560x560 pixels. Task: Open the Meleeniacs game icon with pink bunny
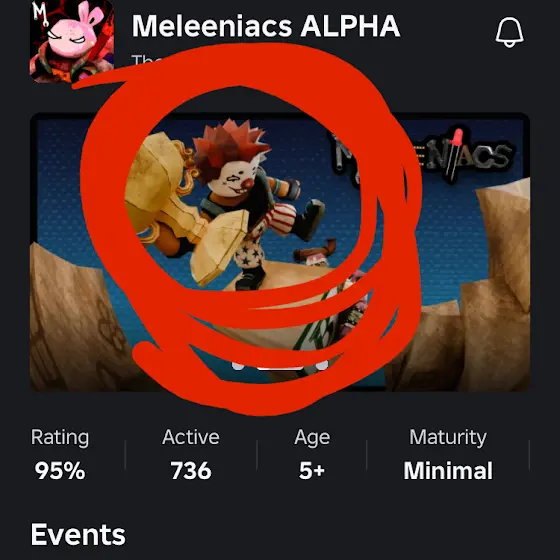point(72,41)
